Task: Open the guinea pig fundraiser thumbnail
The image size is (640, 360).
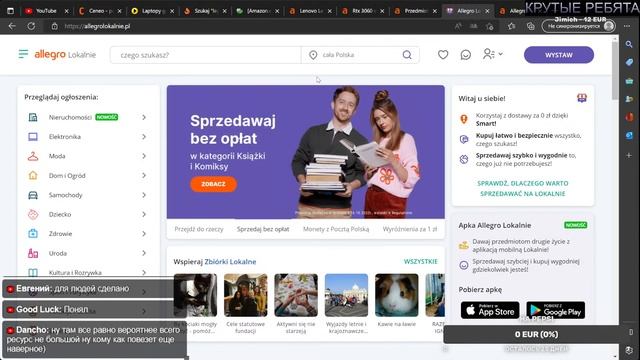Action: click(396, 295)
